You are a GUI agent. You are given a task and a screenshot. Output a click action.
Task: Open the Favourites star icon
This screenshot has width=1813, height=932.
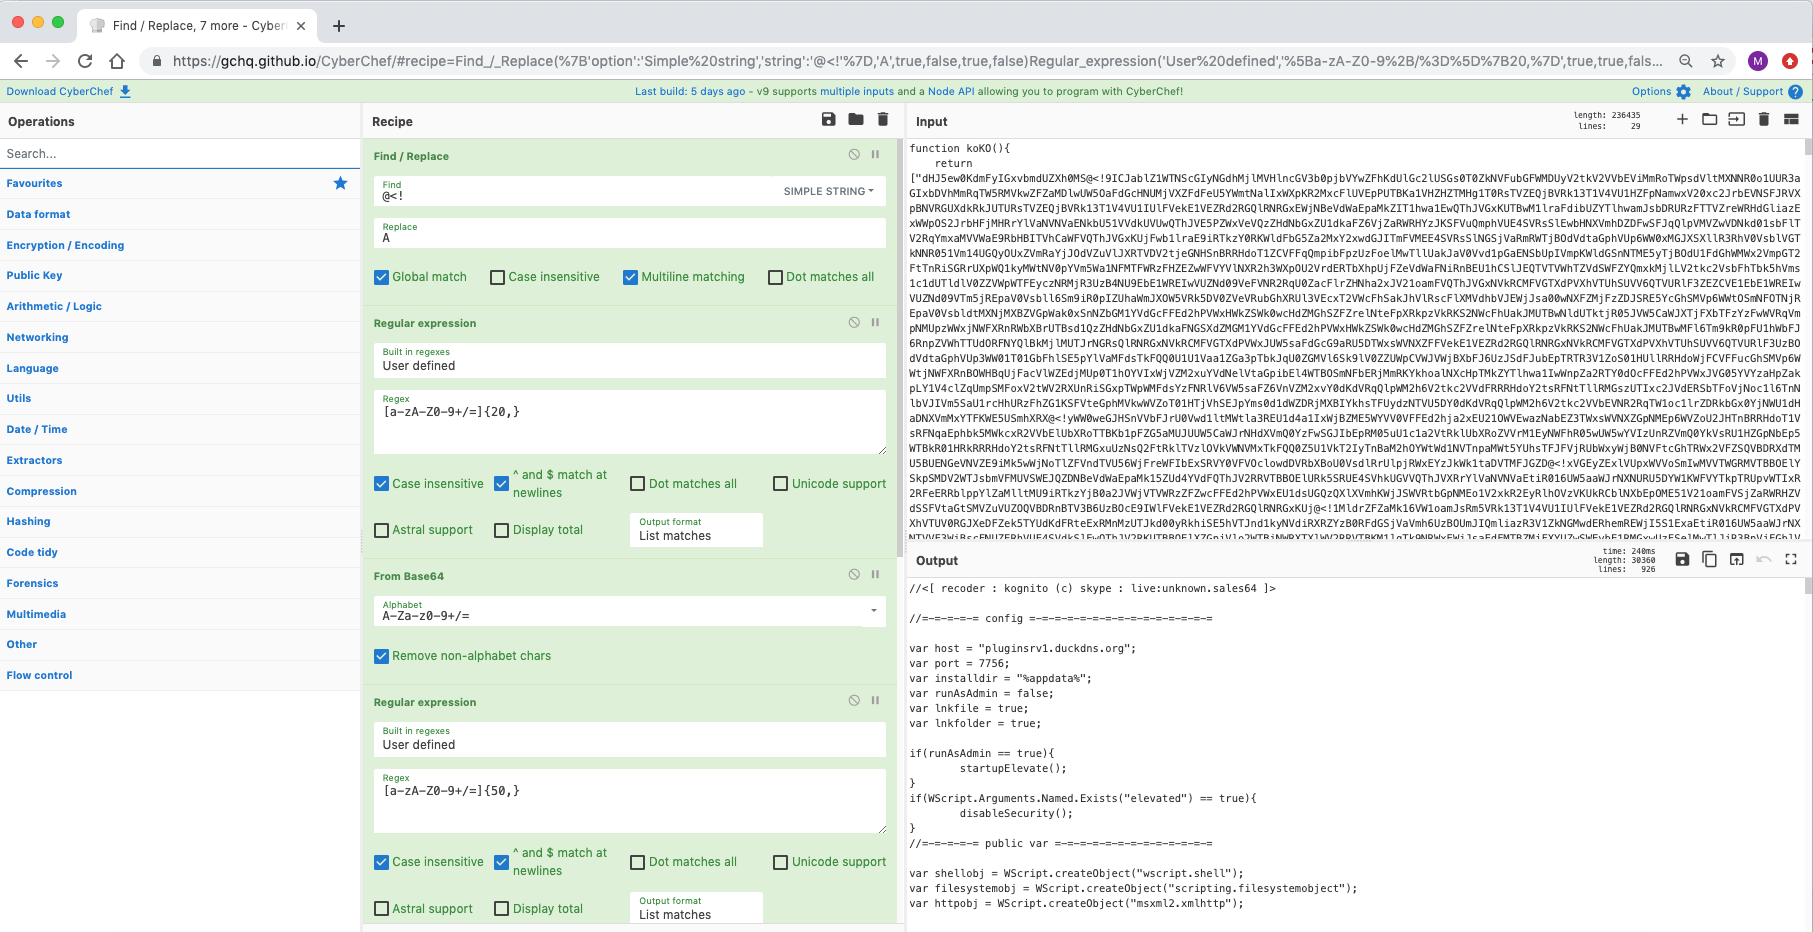click(340, 183)
